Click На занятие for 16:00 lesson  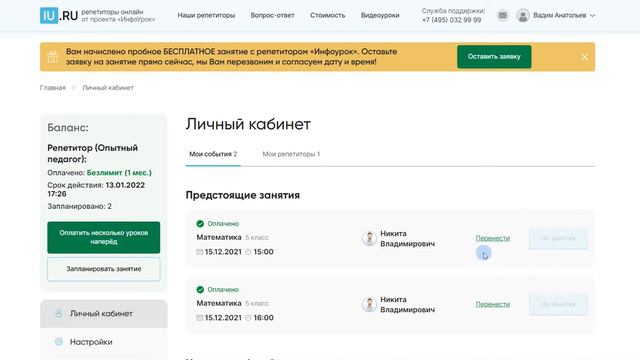tap(558, 304)
